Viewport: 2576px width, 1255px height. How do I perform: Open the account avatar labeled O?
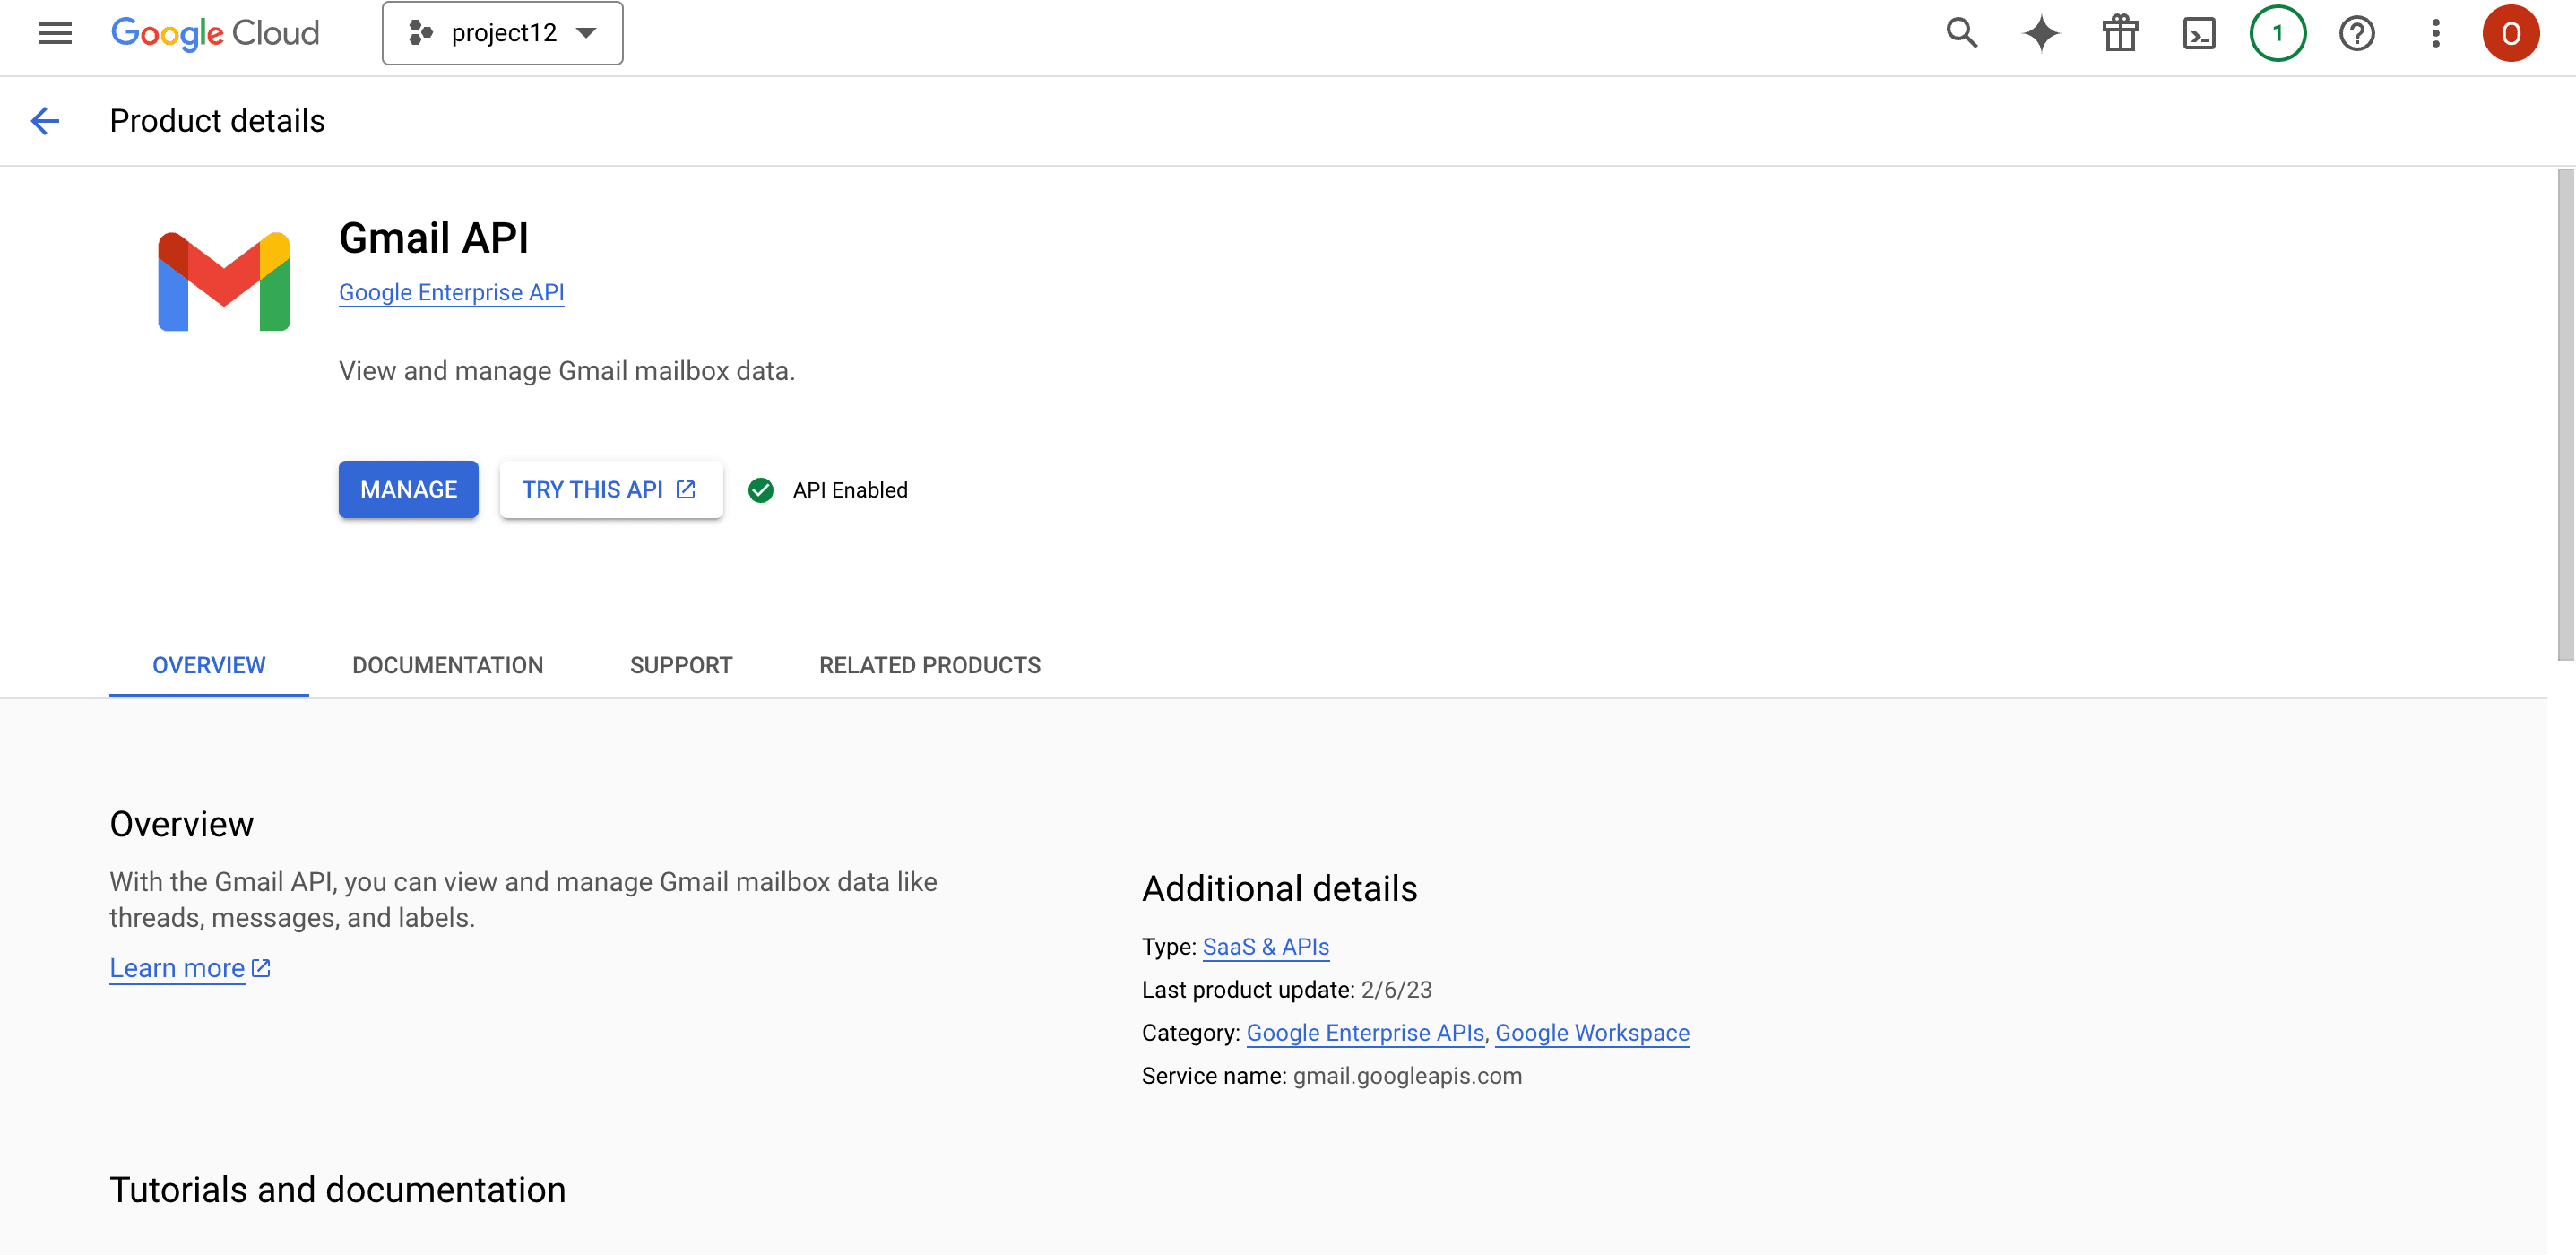point(2510,33)
